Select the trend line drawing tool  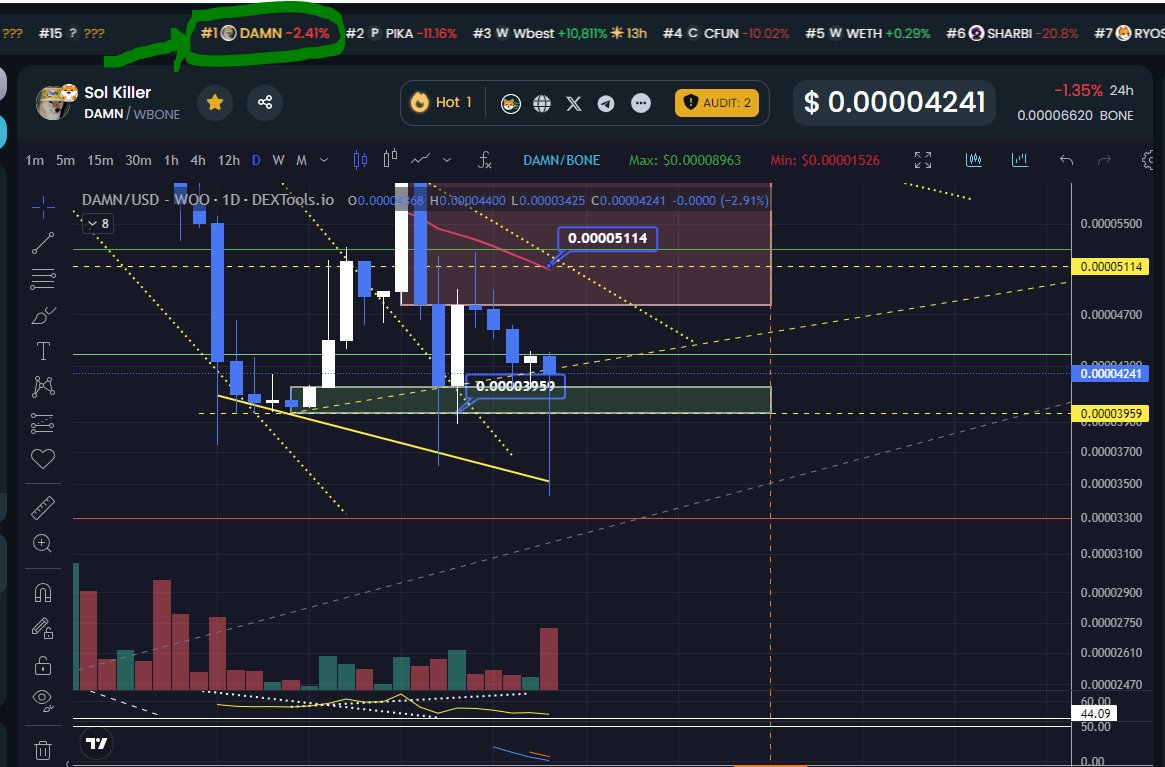[x=43, y=243]
